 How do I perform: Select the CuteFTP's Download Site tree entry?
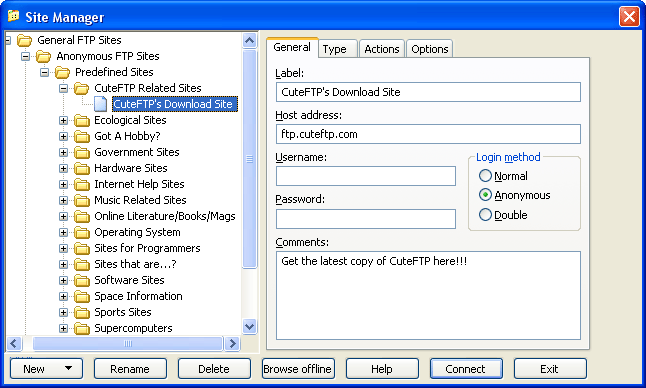175,104
